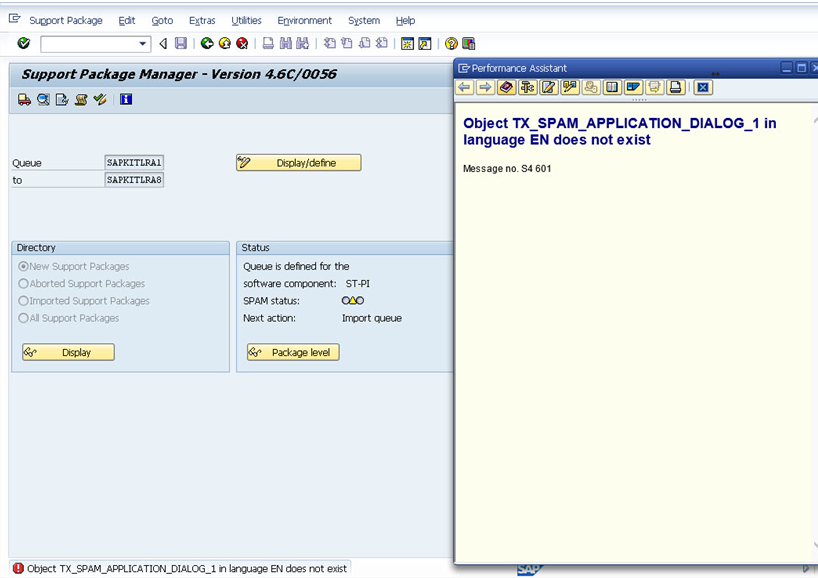Open the Support Package menu

[66, 21]
